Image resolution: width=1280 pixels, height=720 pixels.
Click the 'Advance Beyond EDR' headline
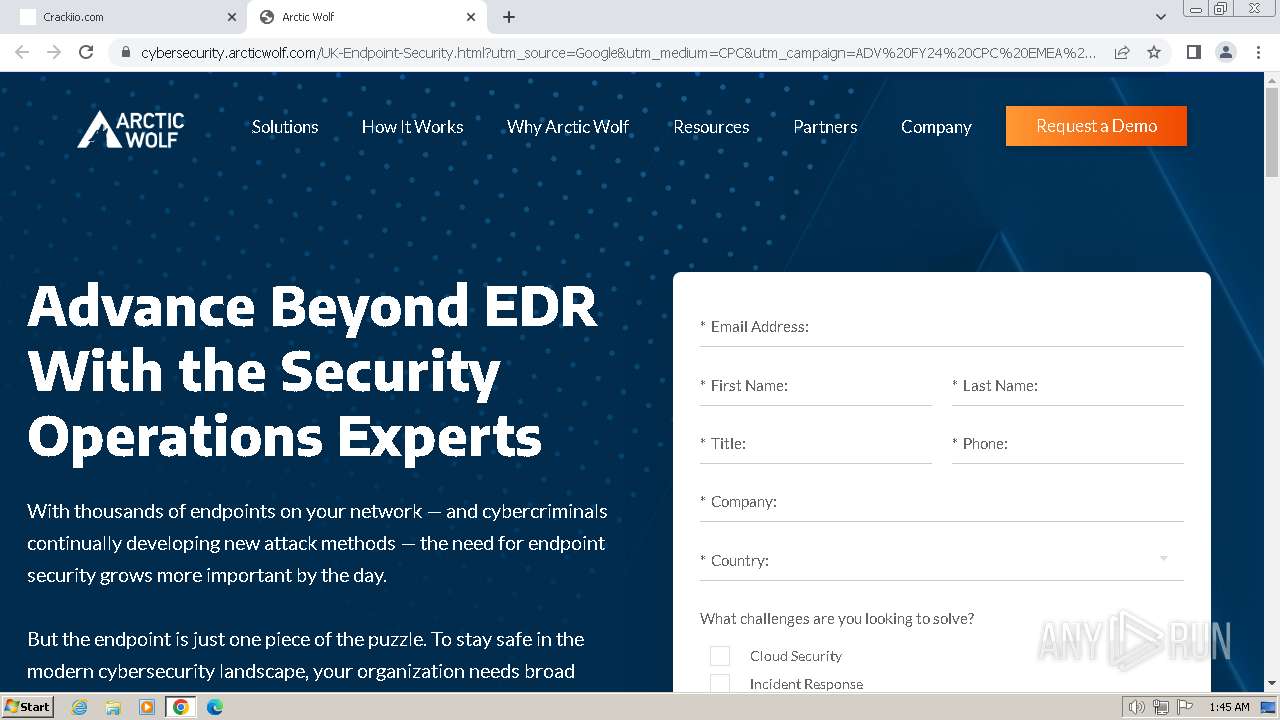pos(312,371)
